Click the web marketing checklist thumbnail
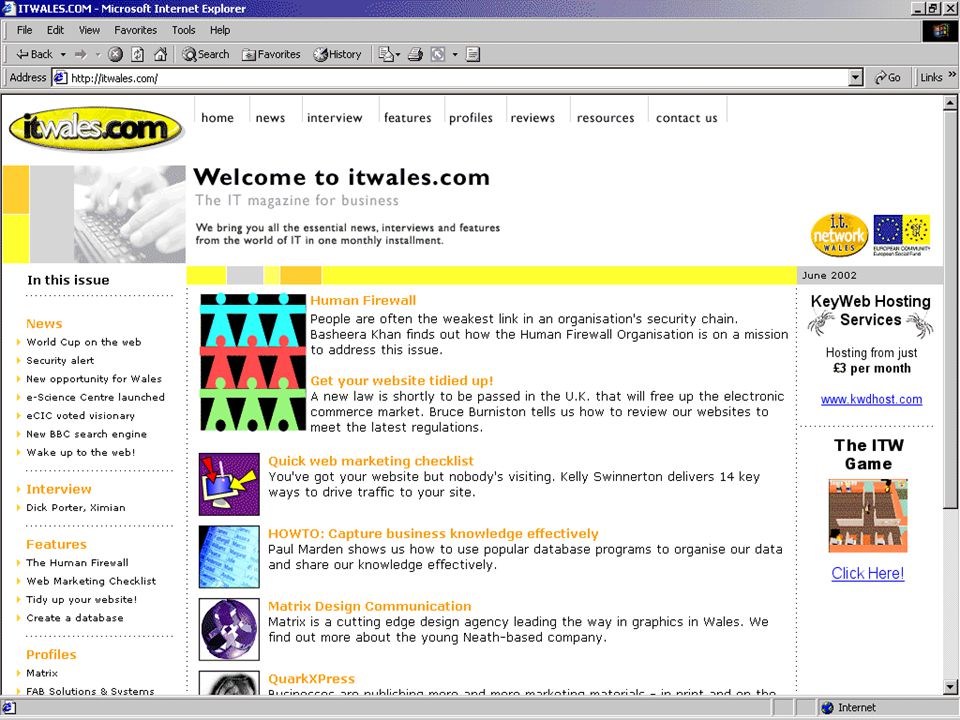Image resolution: width=960 pixels, height=720 pixels. click(x=229, y=484)
